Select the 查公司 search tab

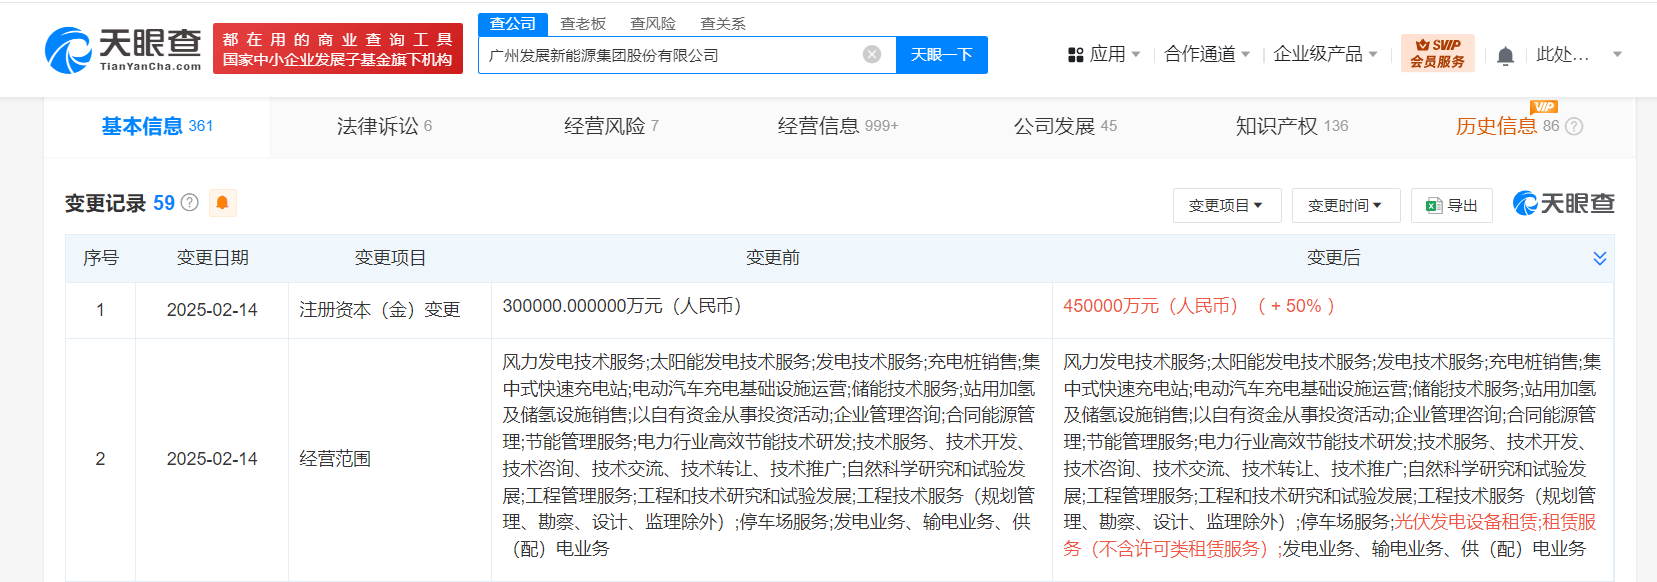[x=513, y=24]
